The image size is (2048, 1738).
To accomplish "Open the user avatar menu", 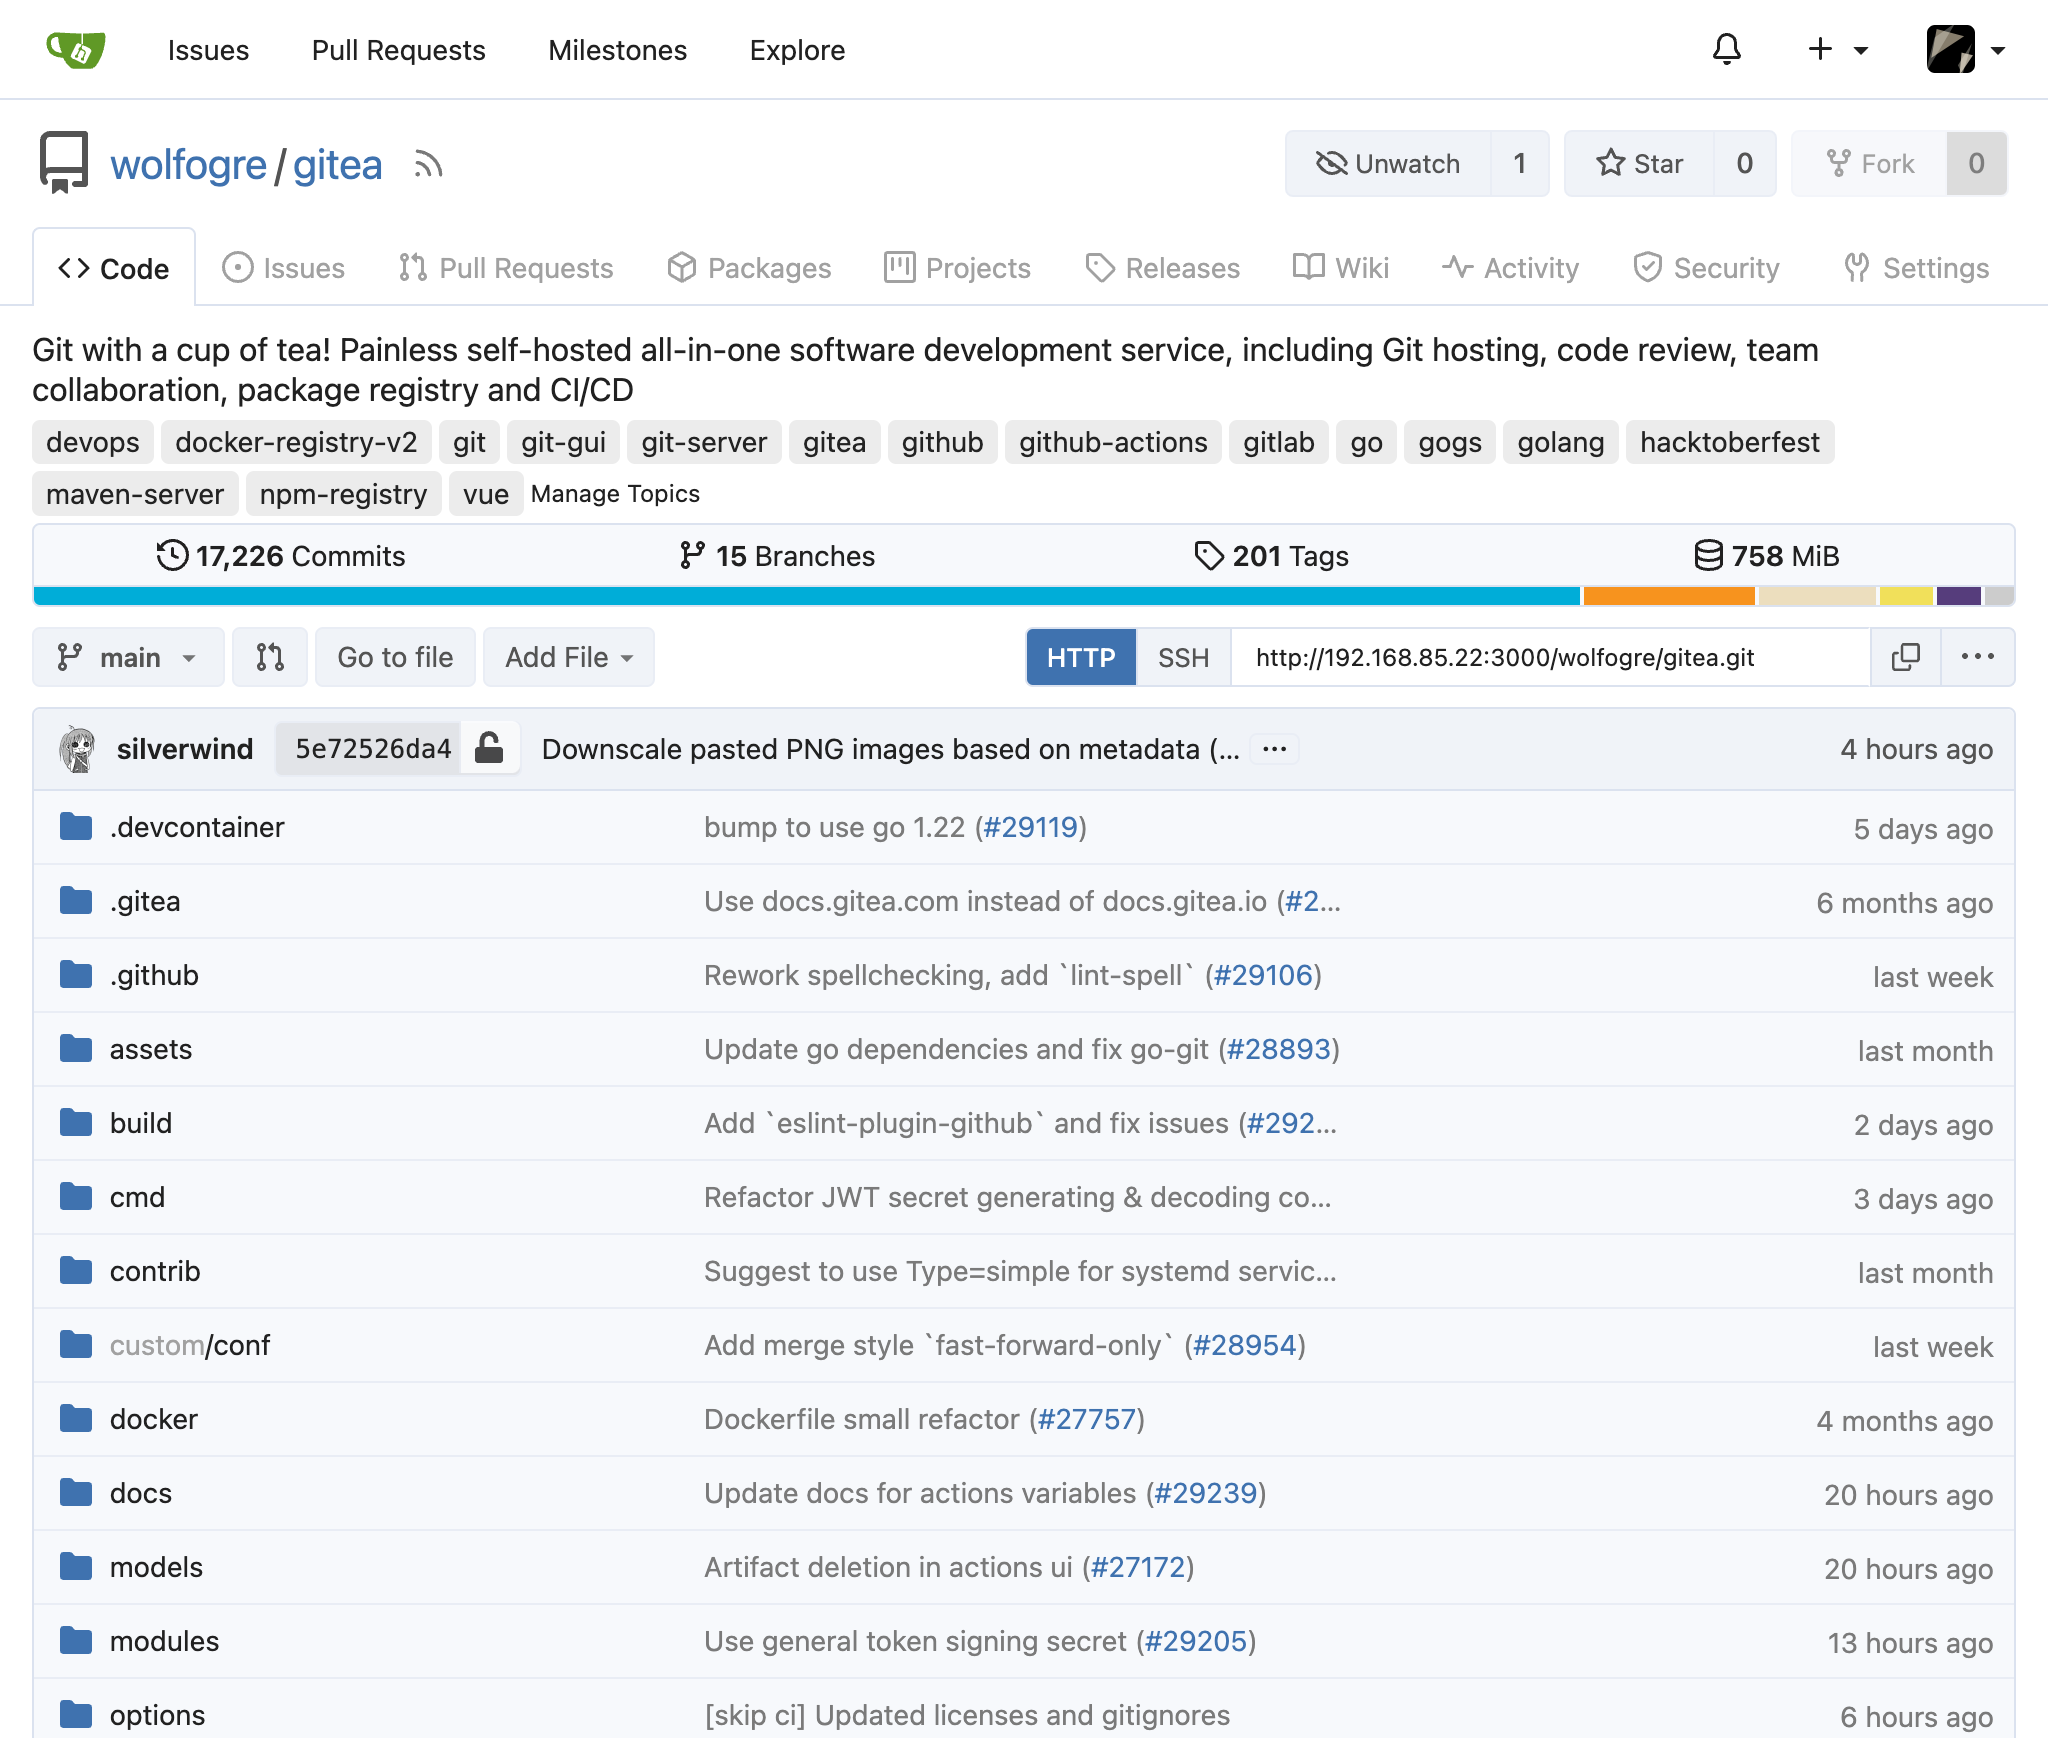I will 1965,49.
